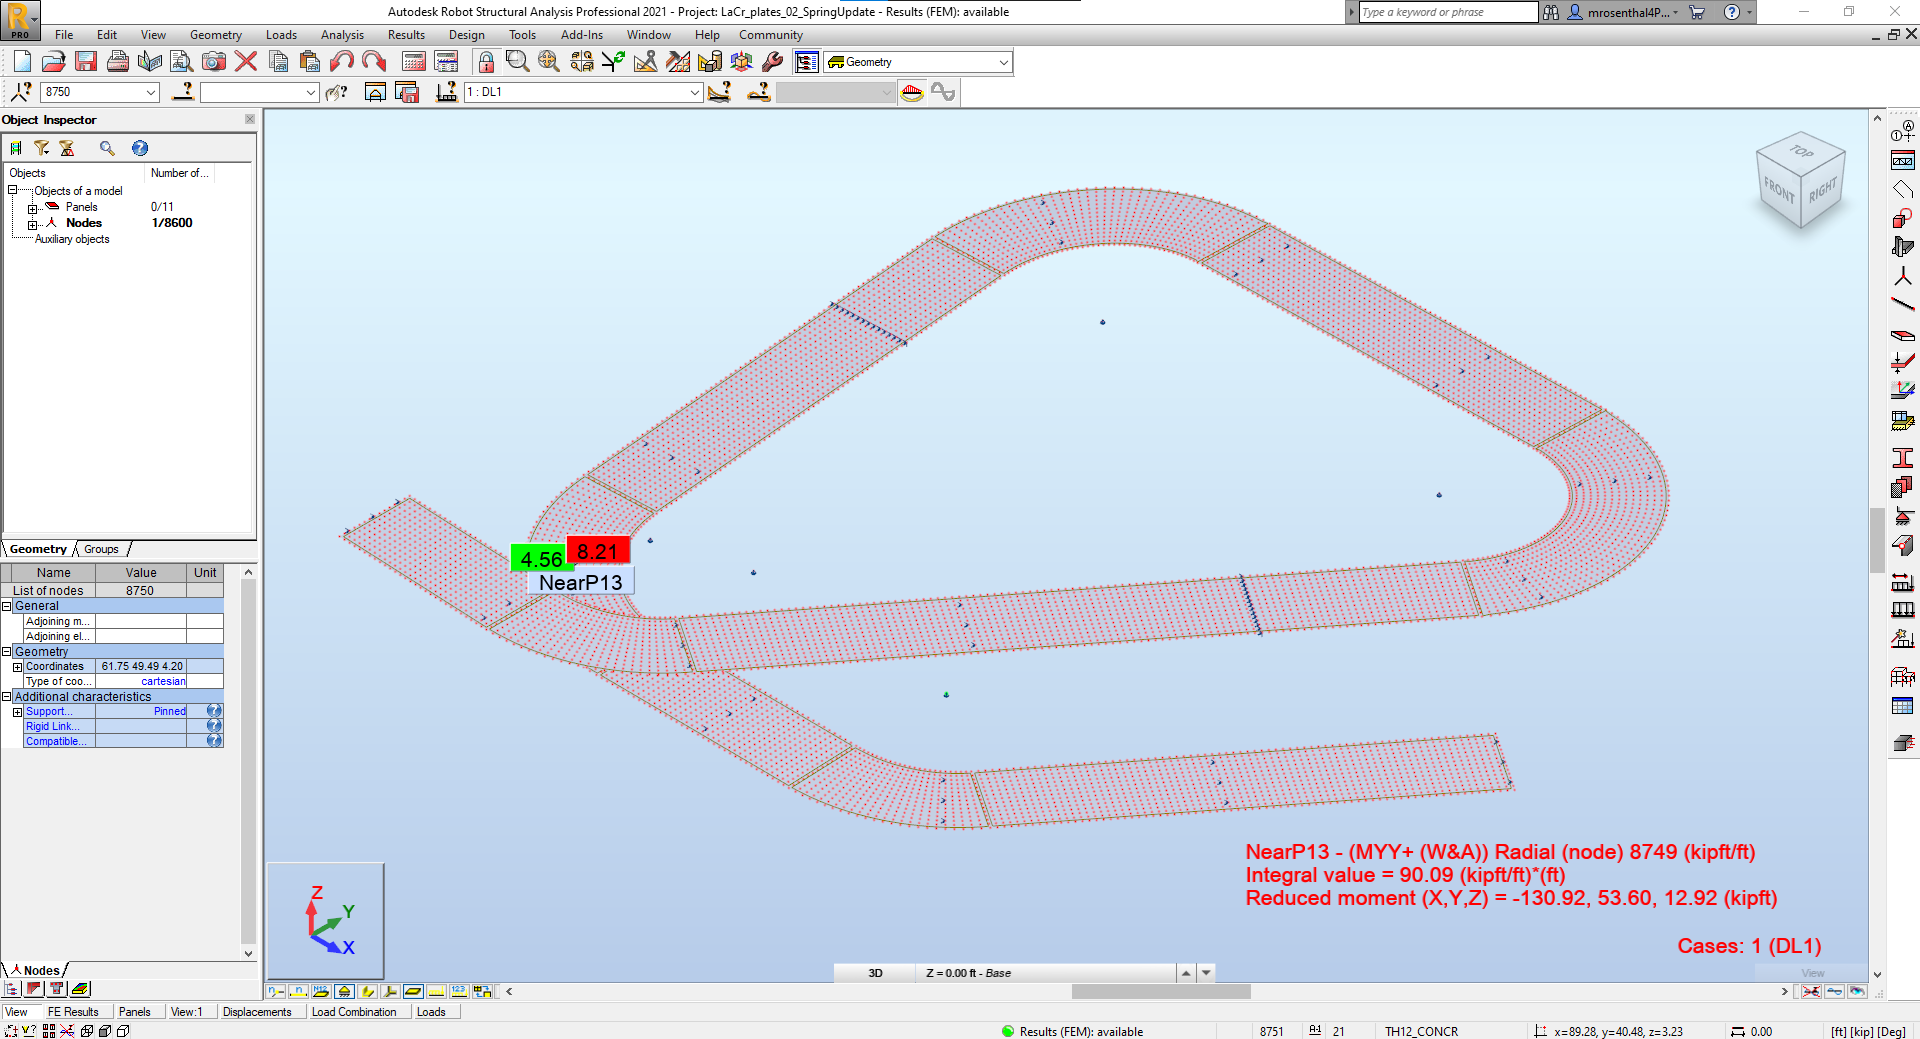Click the Load Combination tab at the bottom
1920x1039 pixels.
(356, 1011)
